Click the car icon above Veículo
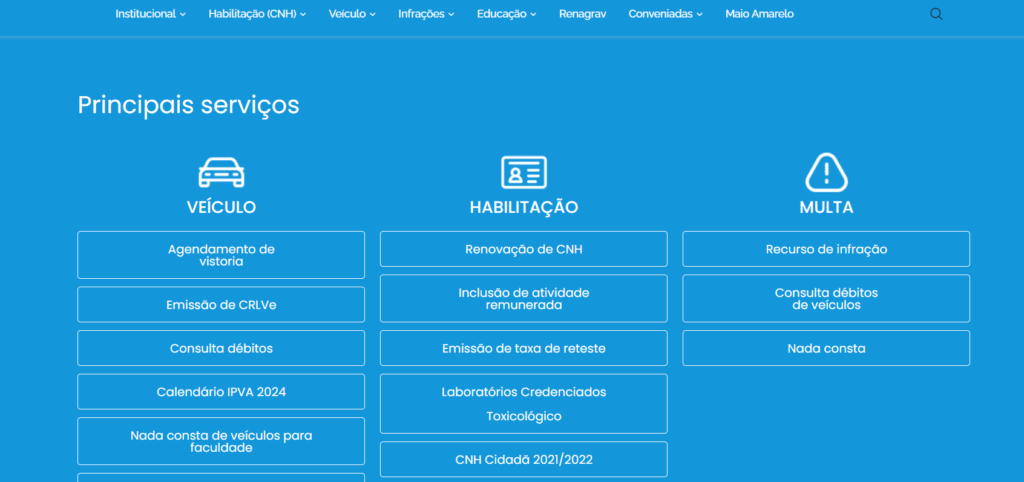Image resolution: width=1024 pixels, height=482 pixels. (x=221, y=172)
